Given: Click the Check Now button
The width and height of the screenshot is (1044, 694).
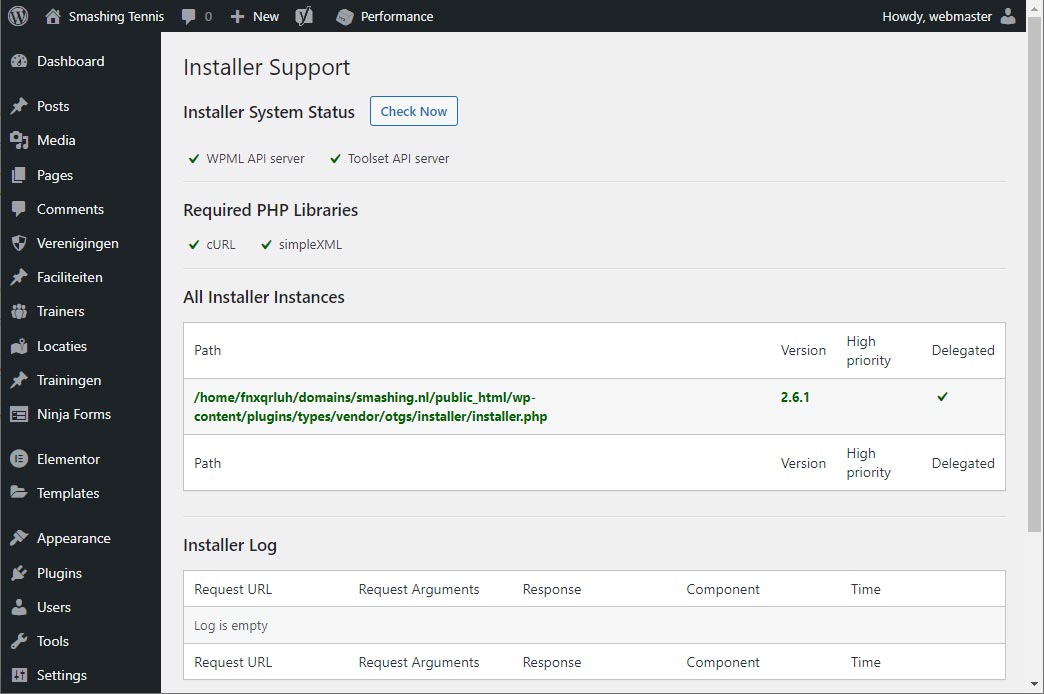Looking at the screenshot, I should pyautogui.click(x=413, y=111).
